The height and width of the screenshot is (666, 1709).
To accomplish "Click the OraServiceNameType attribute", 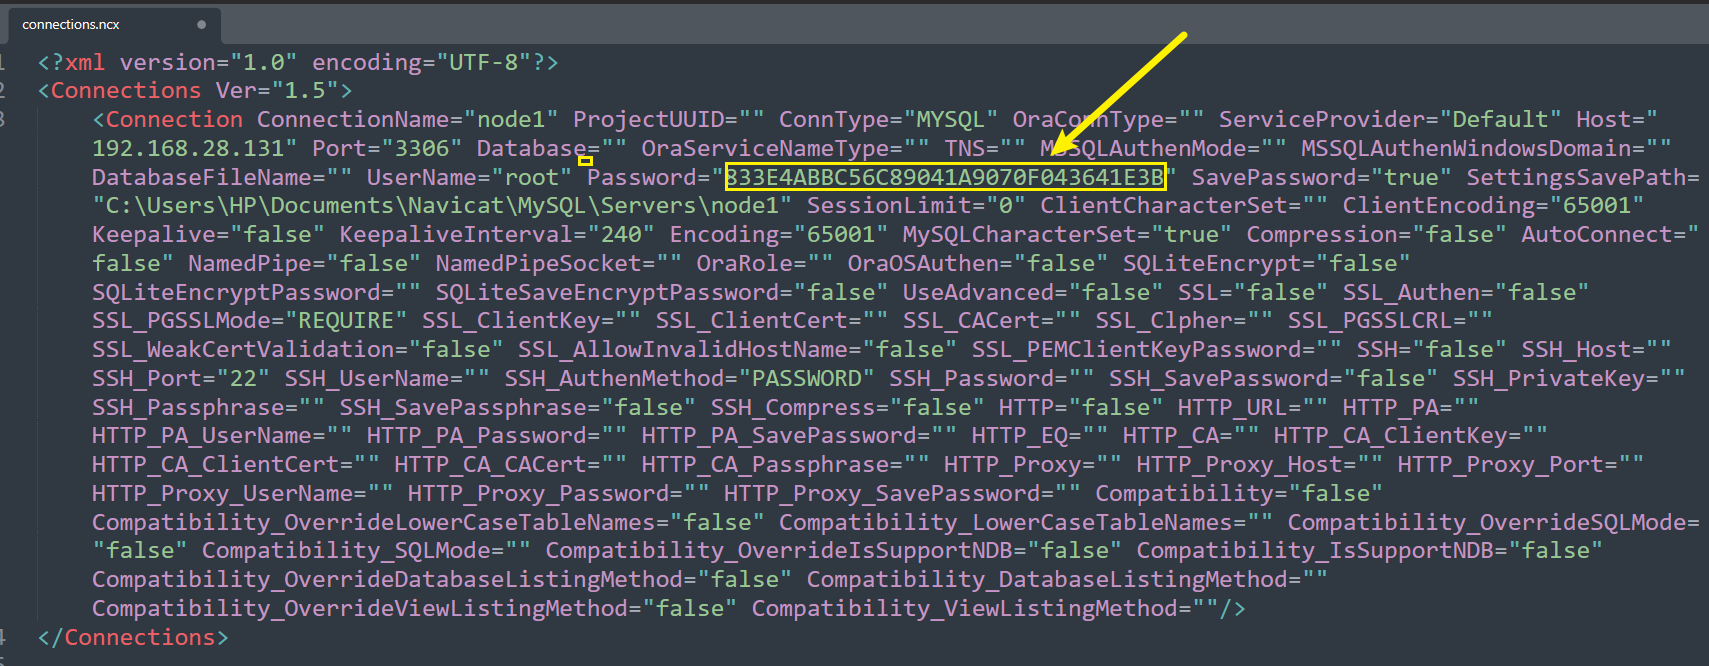I will [785, 148].
